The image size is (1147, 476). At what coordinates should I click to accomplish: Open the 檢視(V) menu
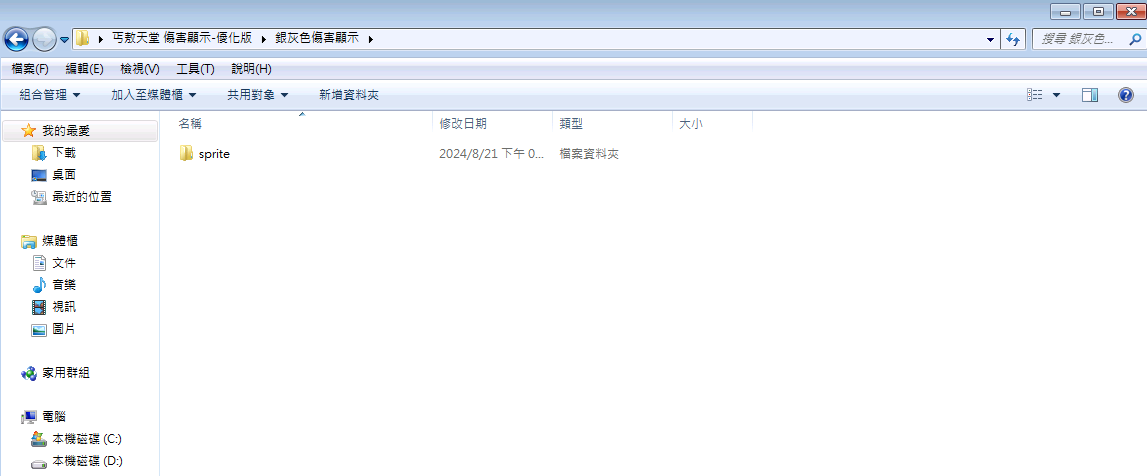coord(140,69)
